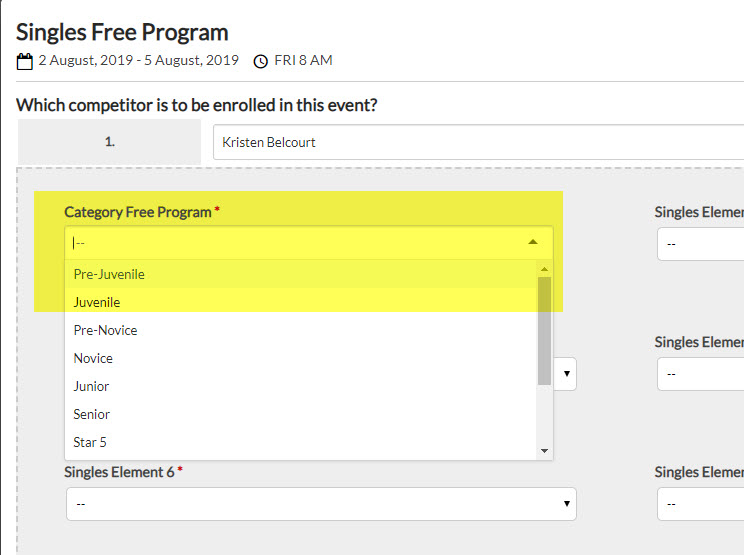
Task: Collapse the Category Free Program dropdown arrow
Action: click(533, 242)
